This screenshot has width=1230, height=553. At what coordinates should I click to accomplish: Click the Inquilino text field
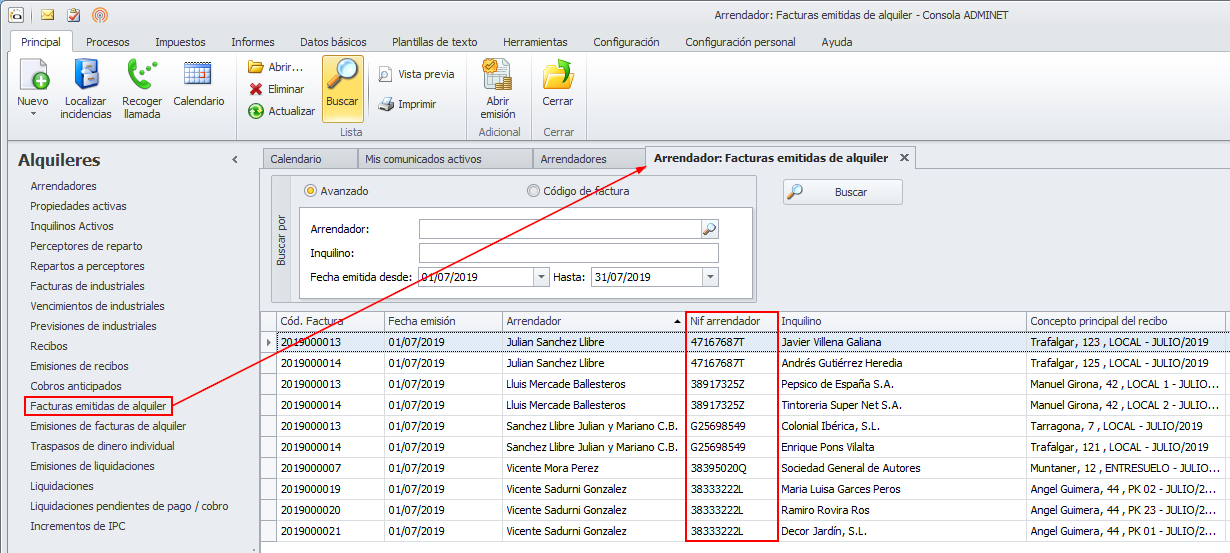[568, 253]
